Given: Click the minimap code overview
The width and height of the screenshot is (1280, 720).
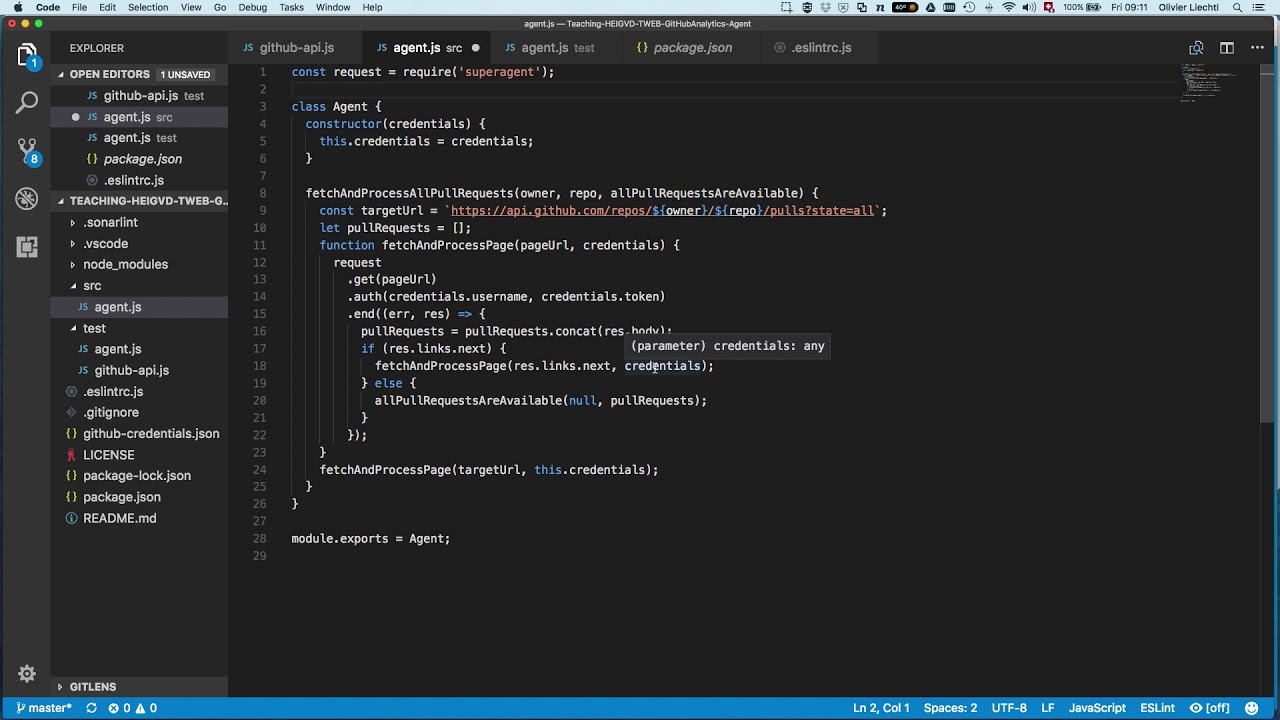Looking at the screenshot, I should click(x=1208, y=83).
